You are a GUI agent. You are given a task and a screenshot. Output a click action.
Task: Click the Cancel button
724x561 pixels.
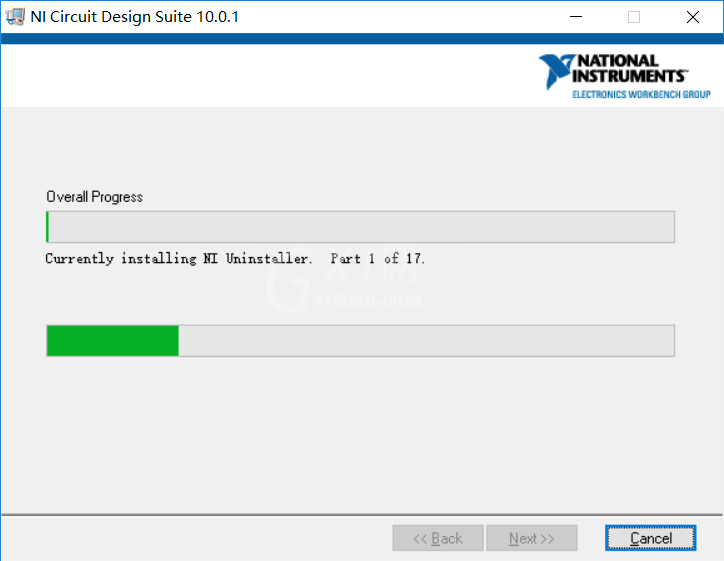[650, 538]
